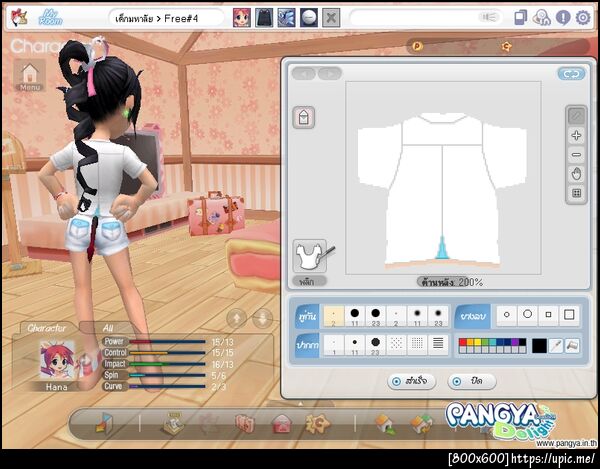The image size is (600, 469).
Task: Click the empty X item slot
Action: [x=331, y=18]
